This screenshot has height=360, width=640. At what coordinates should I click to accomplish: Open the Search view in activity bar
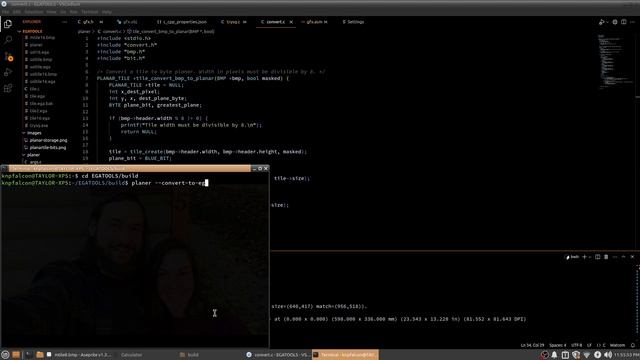click(8, 40)
